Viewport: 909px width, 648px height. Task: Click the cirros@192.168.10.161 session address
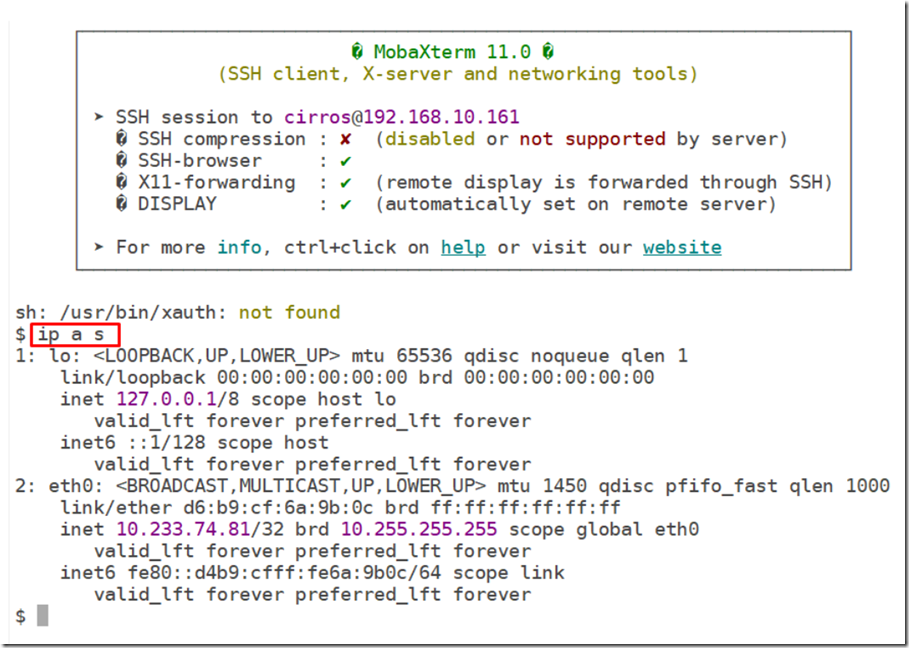tap(401, 117)
